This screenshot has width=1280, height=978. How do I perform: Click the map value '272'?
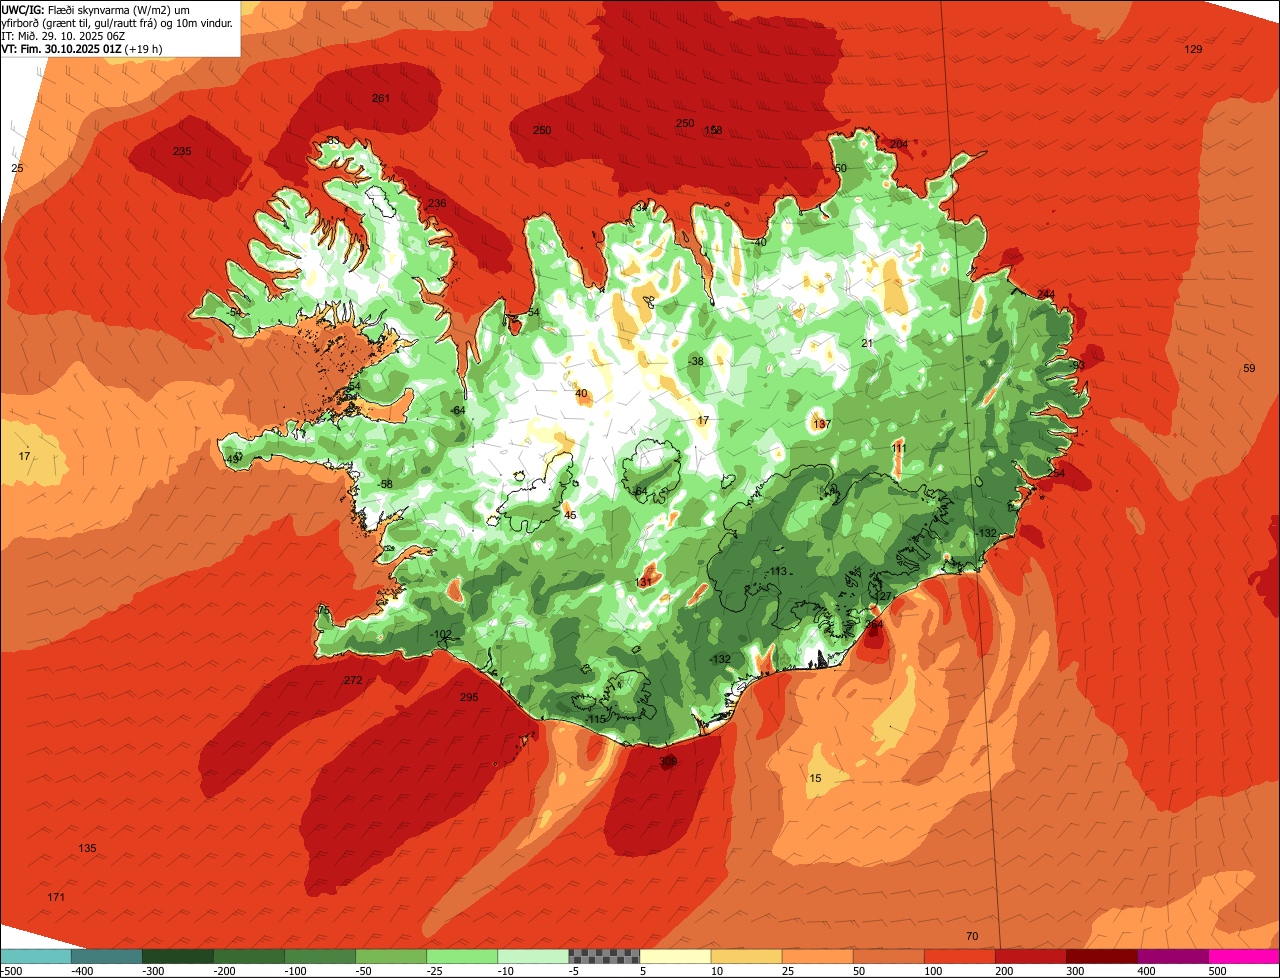point(352,680)
